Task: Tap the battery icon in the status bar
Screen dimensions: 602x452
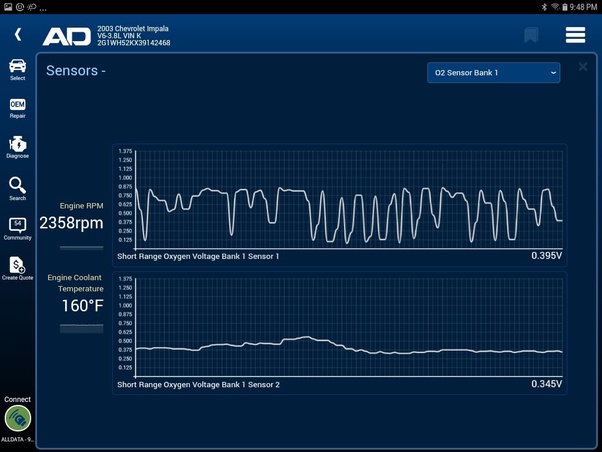Action: click(565, 7)
